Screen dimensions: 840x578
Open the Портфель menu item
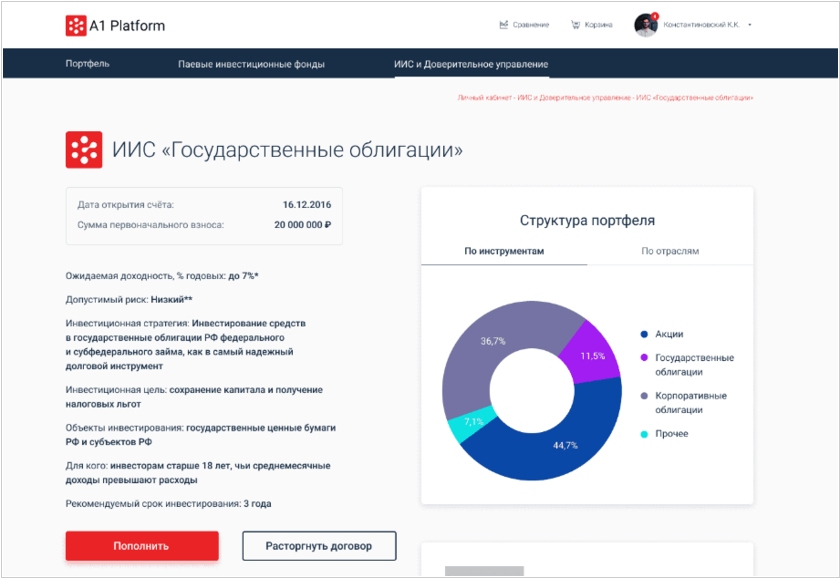click(87, 64)
